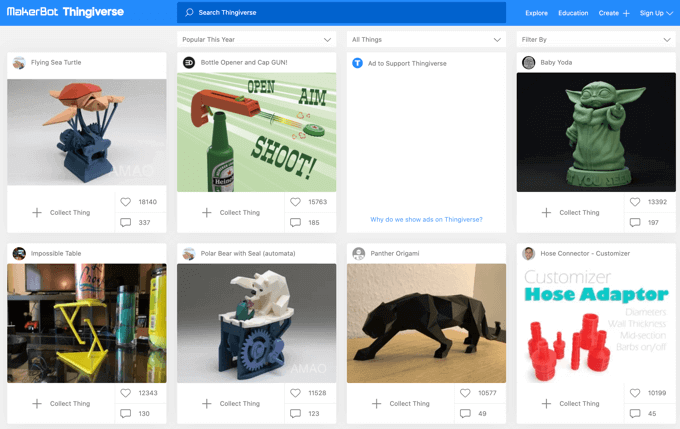Like the Bottle Opener and Cap GUN heart
This screenshot has width=680, height=429.
coord(295,202)
